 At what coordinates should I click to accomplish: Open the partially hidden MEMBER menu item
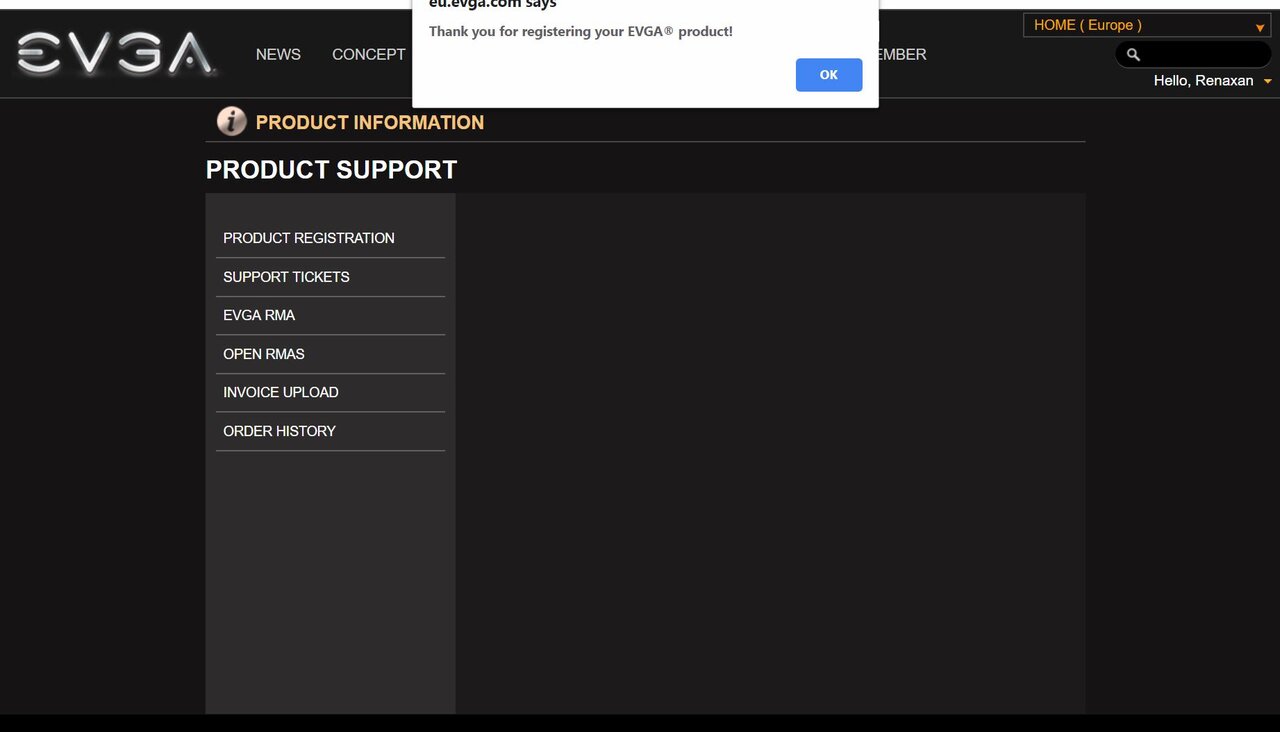click(902, 55)
